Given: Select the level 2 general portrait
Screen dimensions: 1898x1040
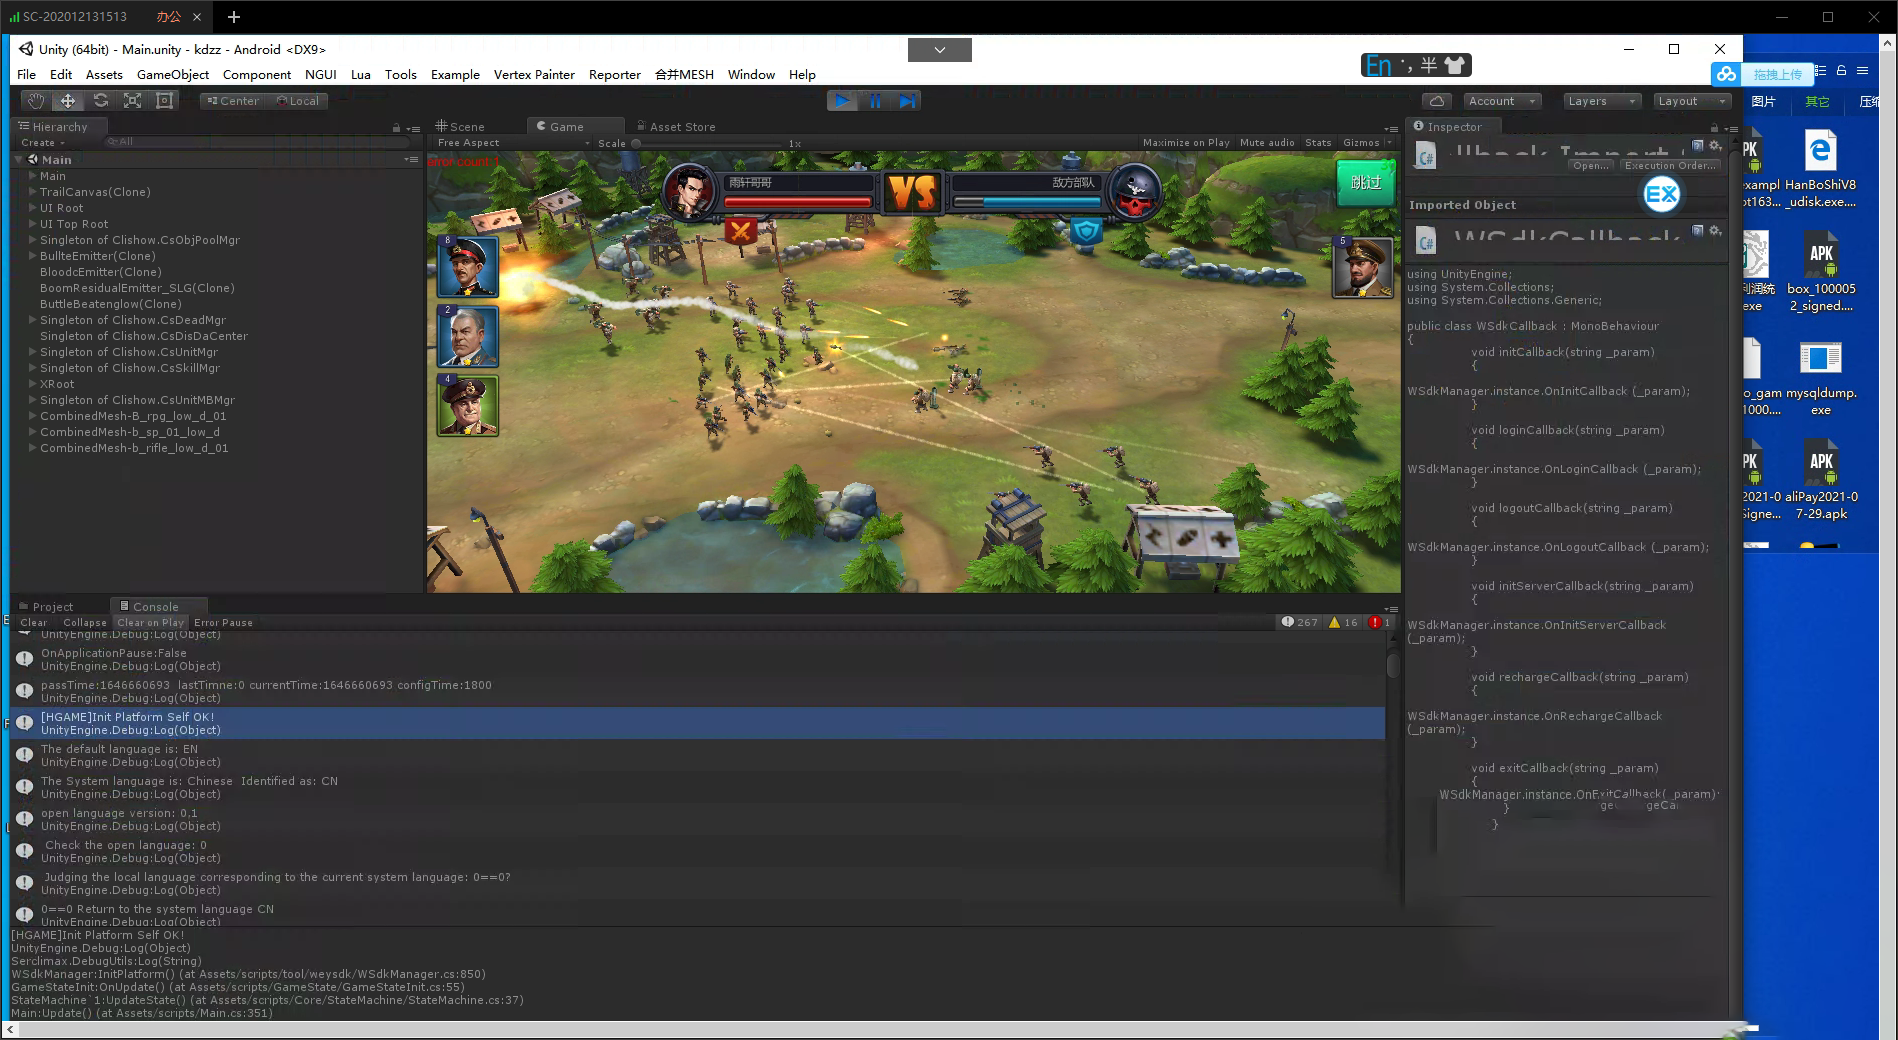Looking at the screenshot, I should [468, 336].
